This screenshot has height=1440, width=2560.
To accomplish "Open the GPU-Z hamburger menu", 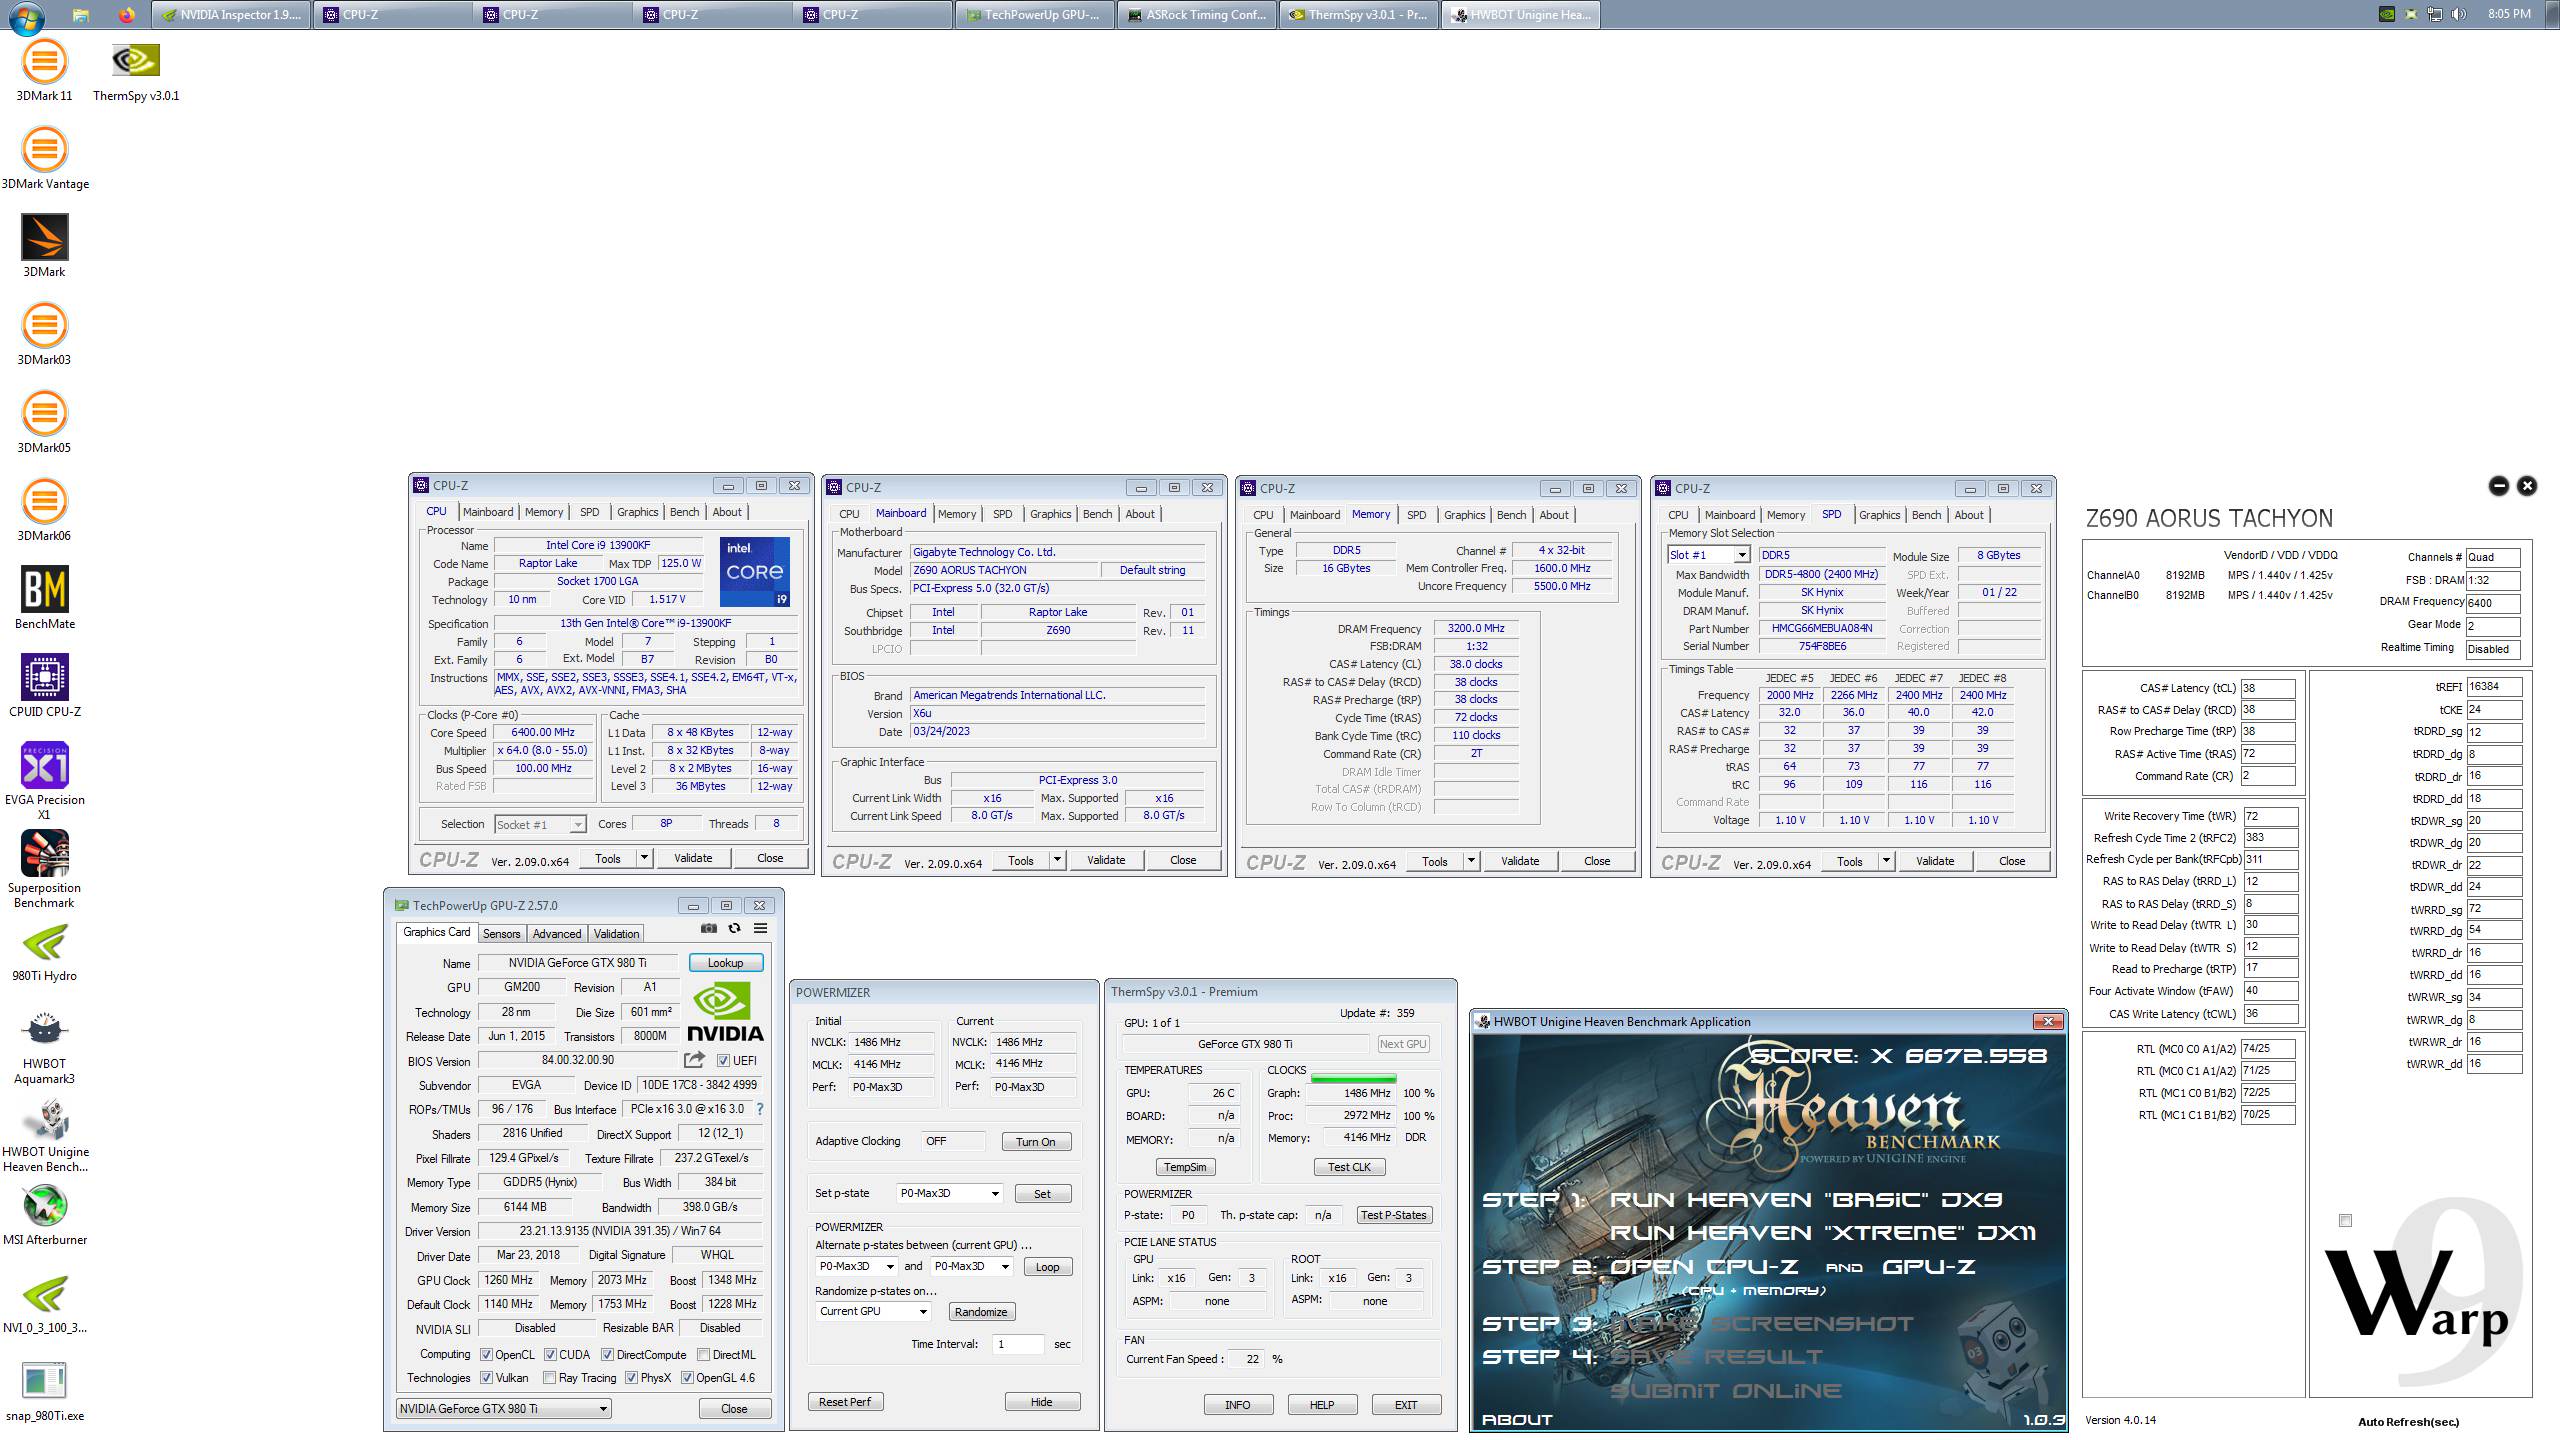I will tap(760, 928).
